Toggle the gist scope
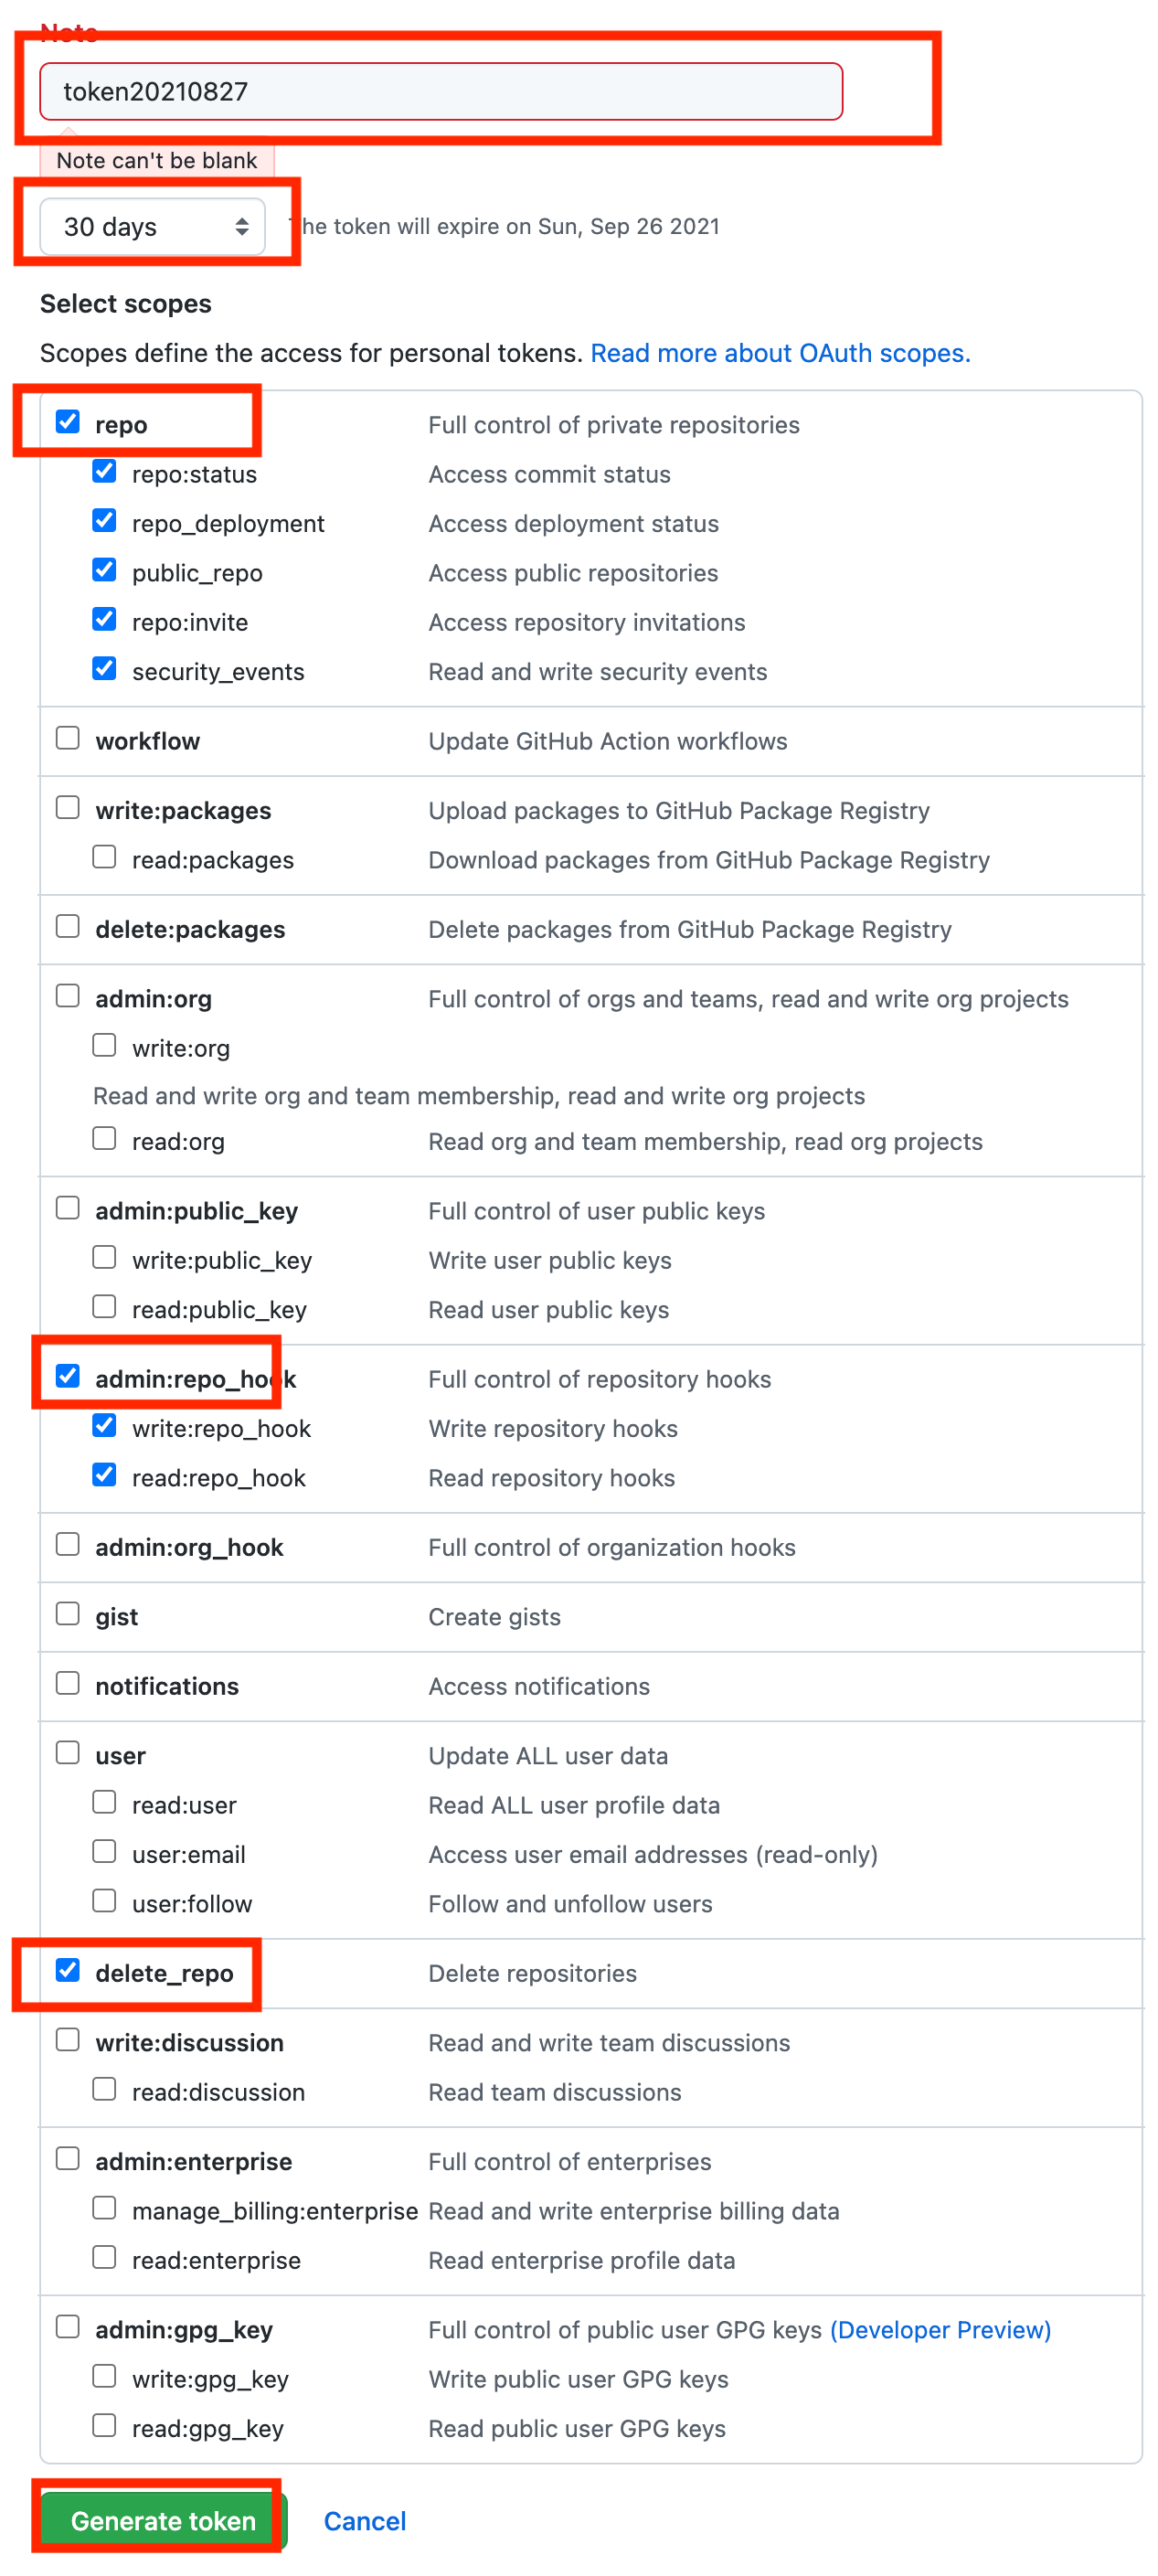 (67, 1613)
